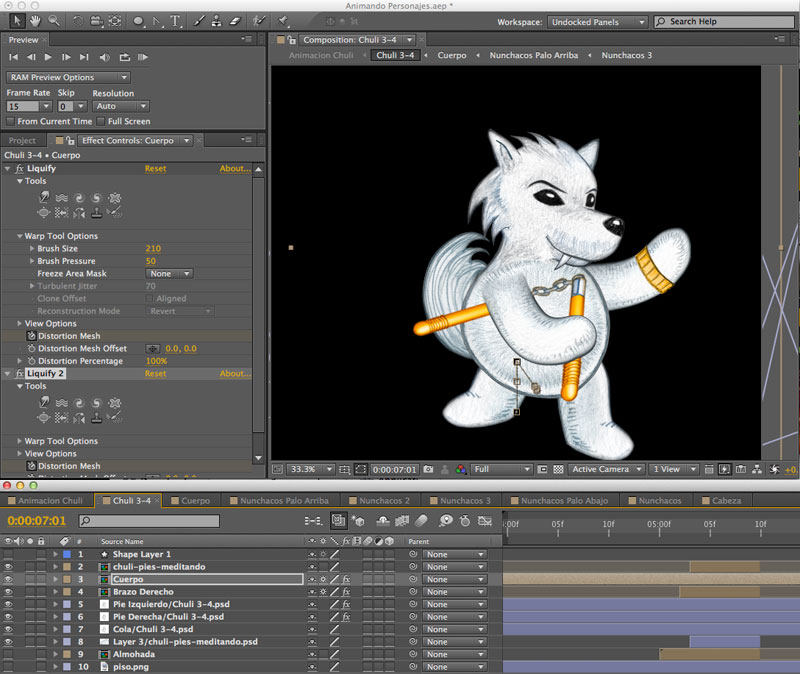Switch to Nunchacos 2 timeline tab
The height and width of the screenshot is (674, 800).
coord(380,501)
